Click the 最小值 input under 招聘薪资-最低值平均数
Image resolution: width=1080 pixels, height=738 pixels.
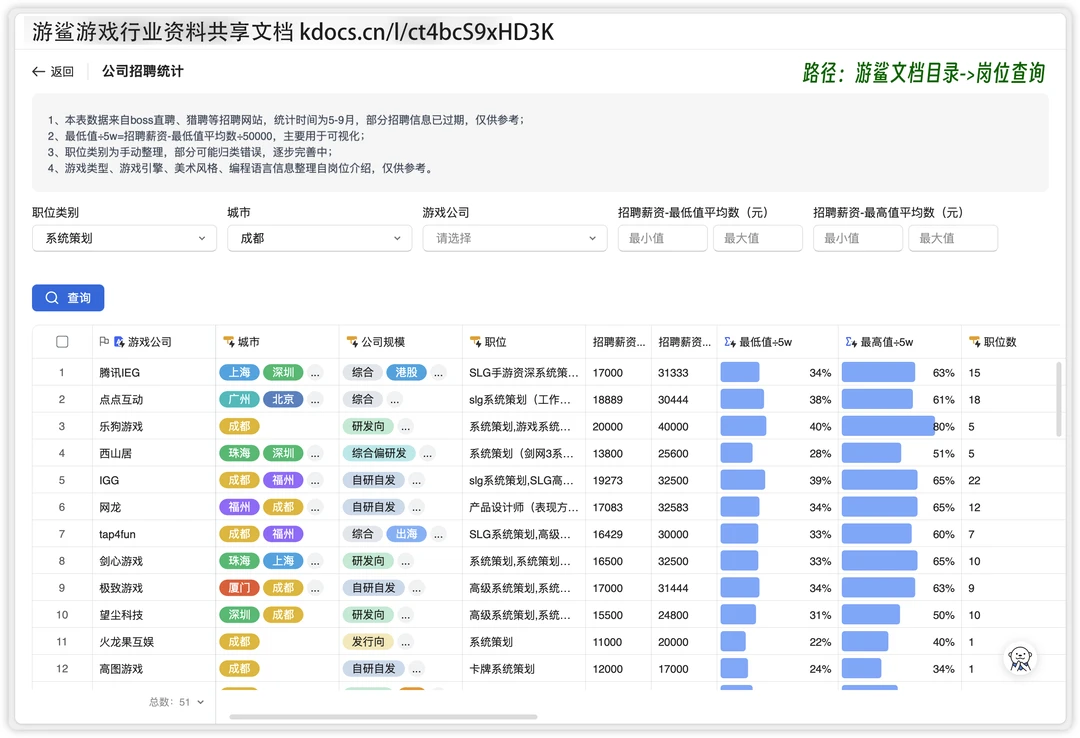click(x=662, y=238)
